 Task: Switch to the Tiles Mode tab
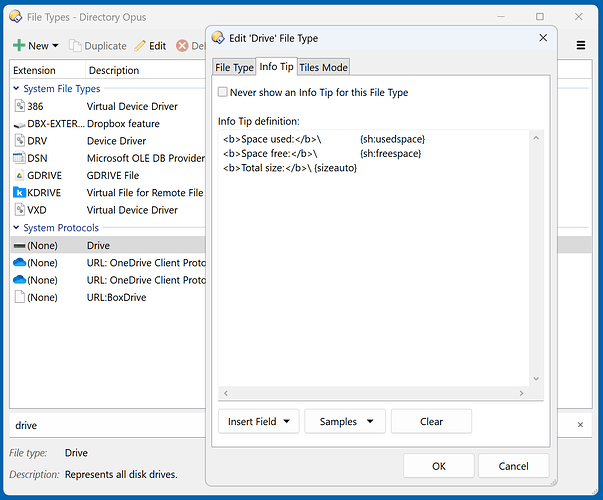(323, 67)
